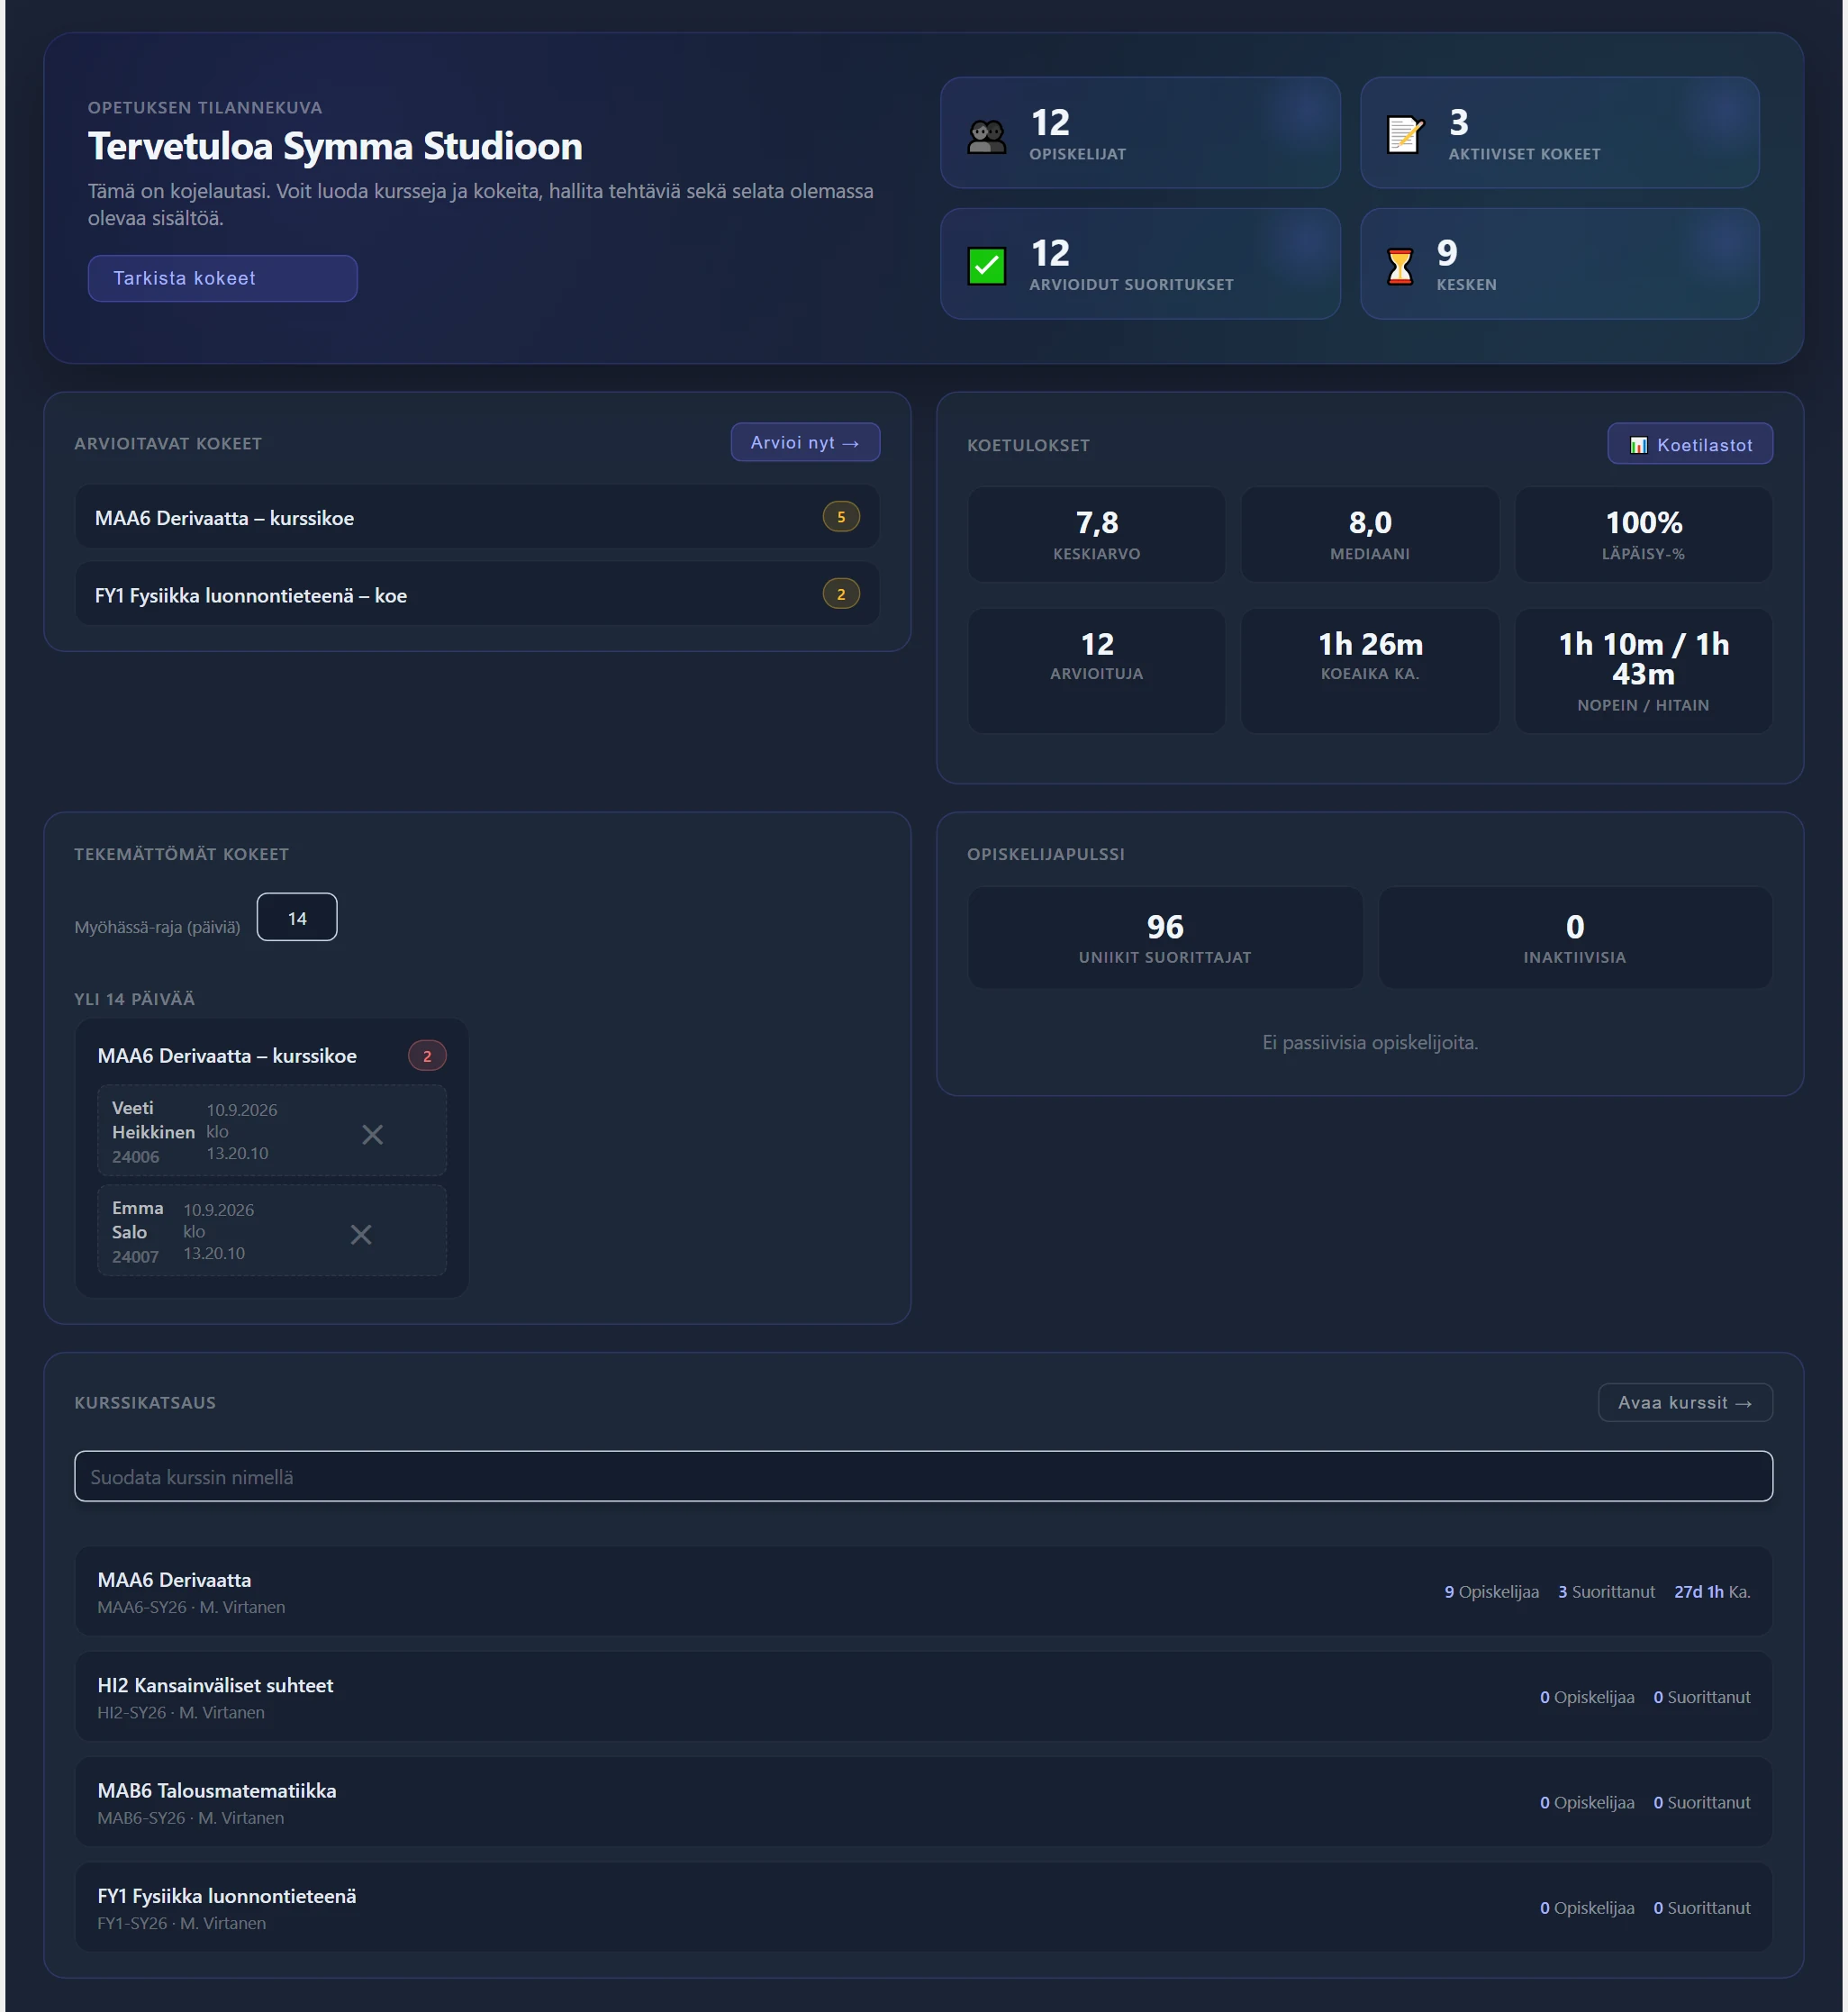Open Koetilastot statistics
This screenshot has width=1848, height=2012.
pos(1689,444)
